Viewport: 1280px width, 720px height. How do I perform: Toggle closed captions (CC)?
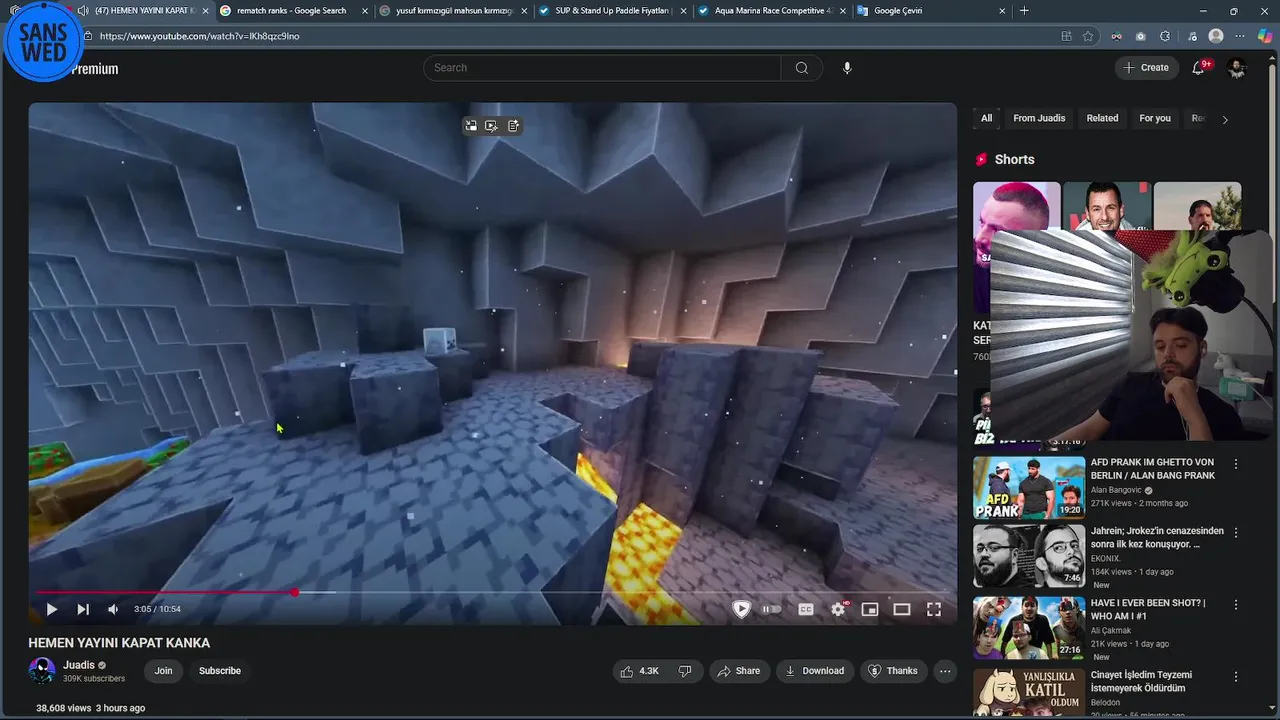805,609
